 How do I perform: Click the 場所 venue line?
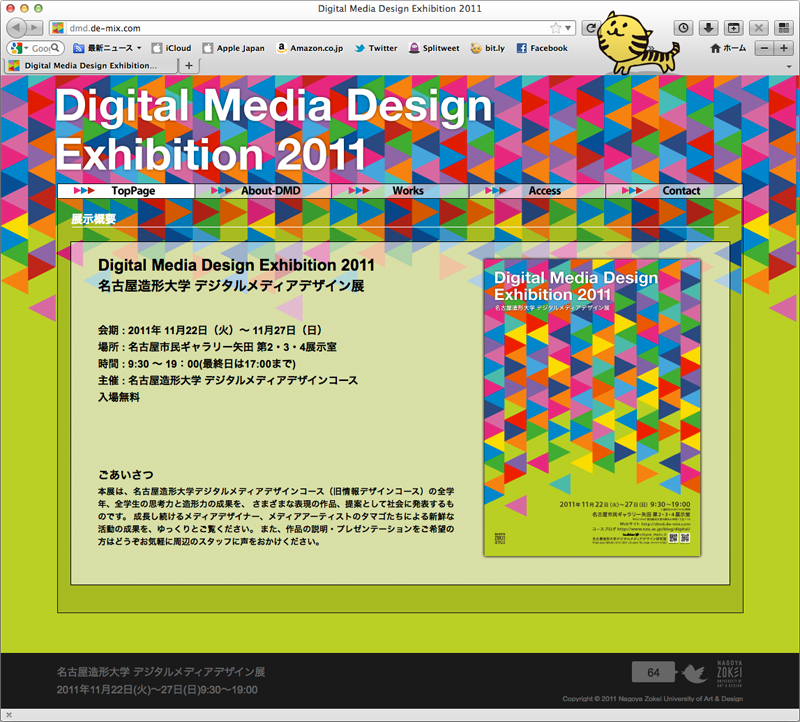pyautogui.click(x=217, y=347)
